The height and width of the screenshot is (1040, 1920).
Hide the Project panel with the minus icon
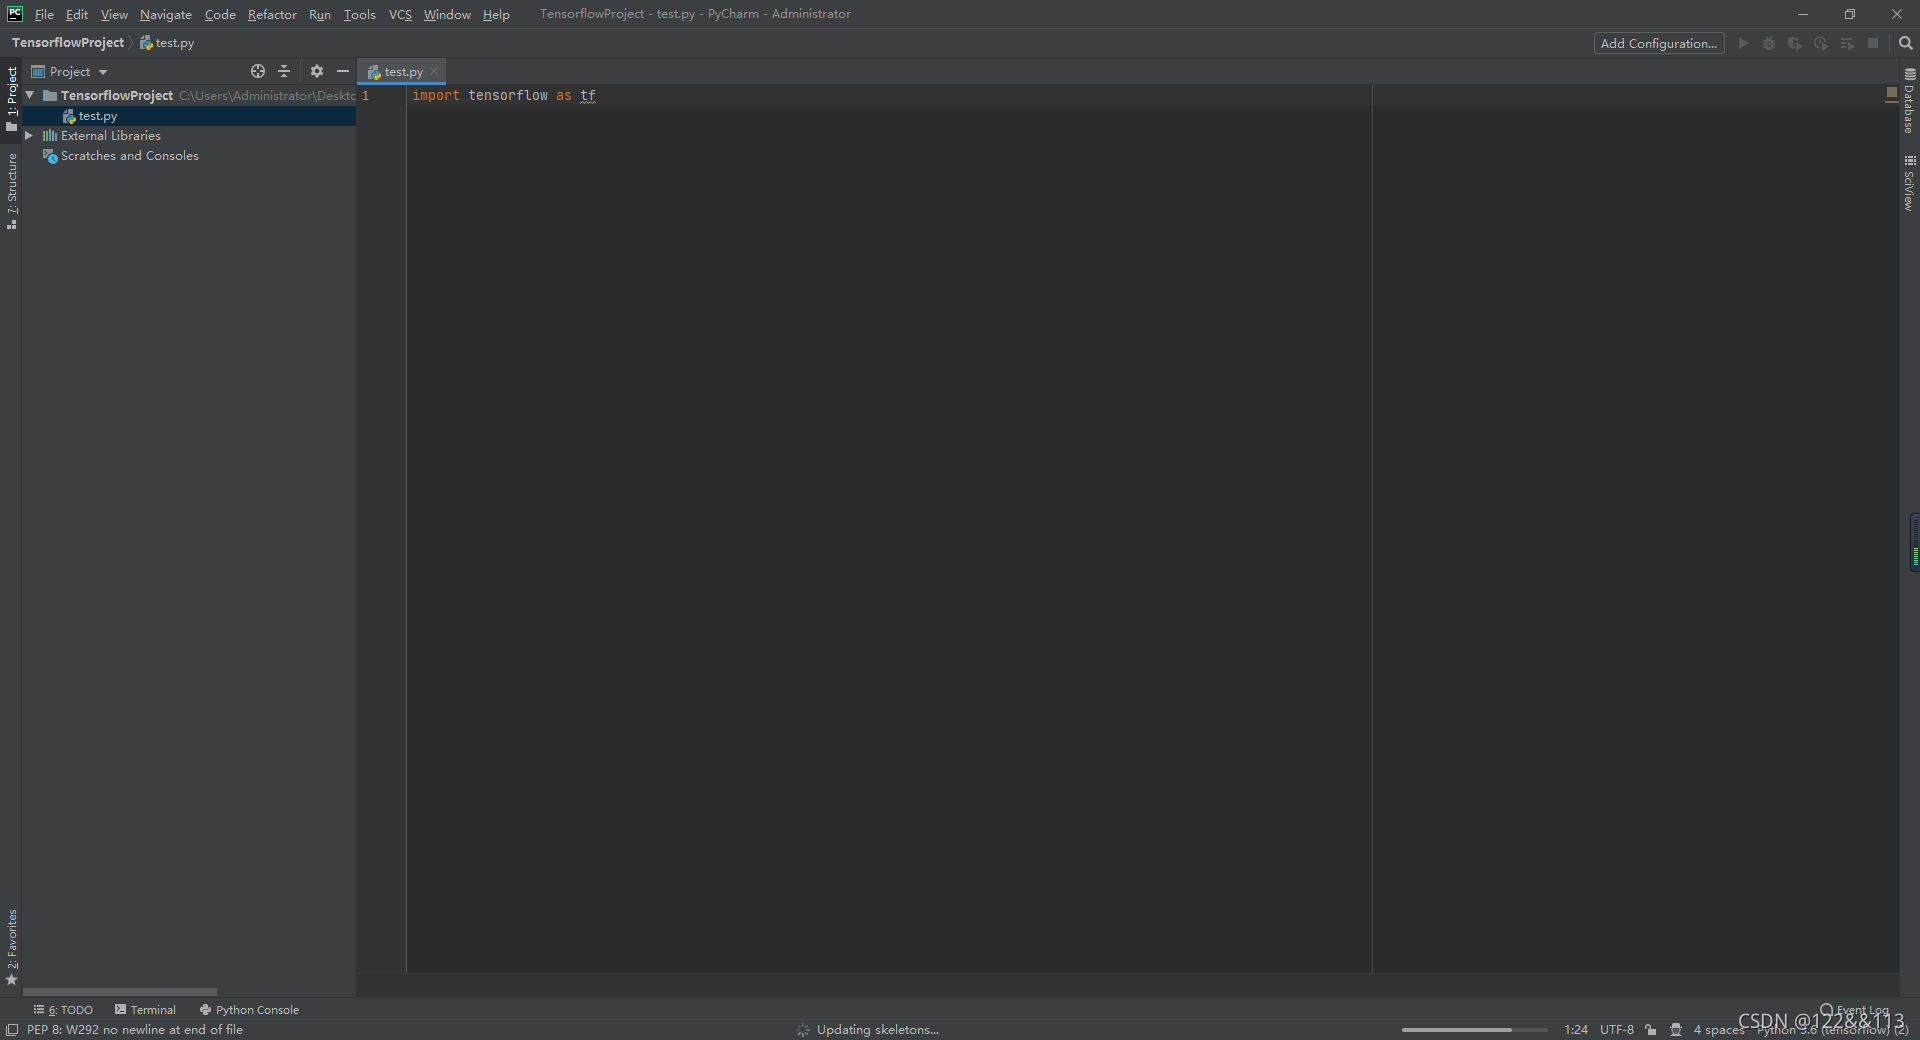tap(343, 71)
